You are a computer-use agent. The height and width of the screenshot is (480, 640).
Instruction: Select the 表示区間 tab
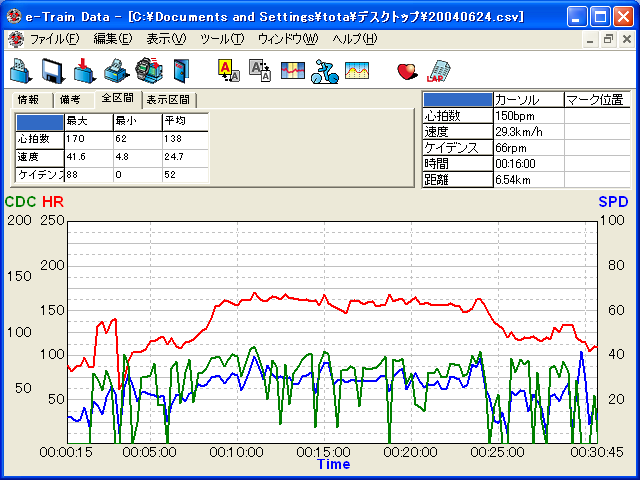168,100
